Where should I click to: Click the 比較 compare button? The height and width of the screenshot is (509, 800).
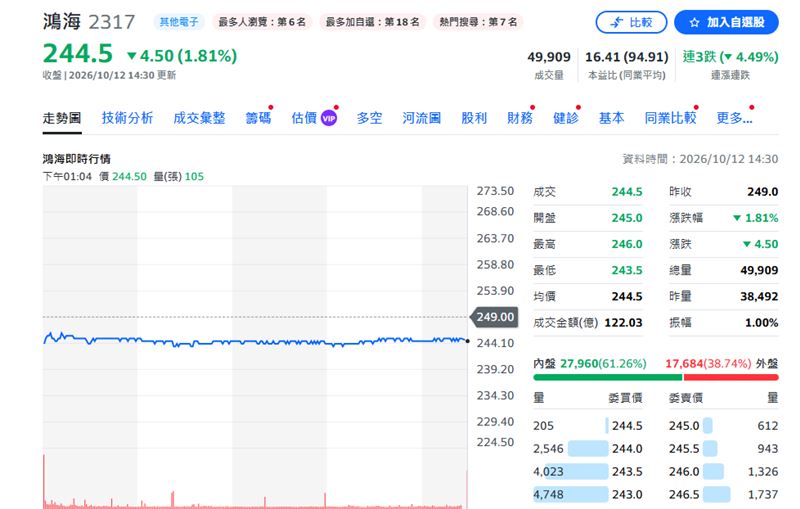631,22
